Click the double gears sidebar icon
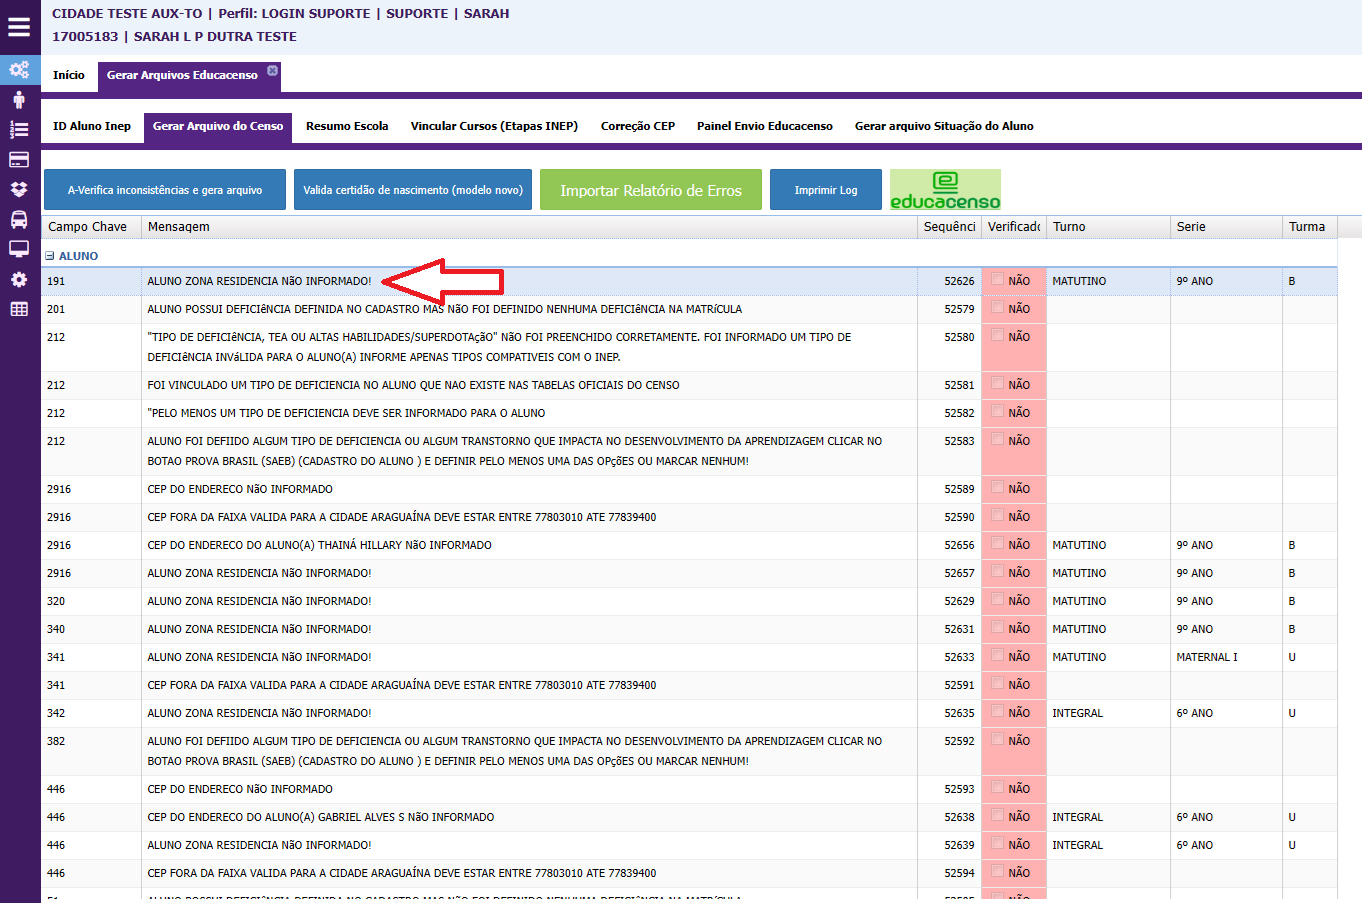The width and height of the screenshot is (1362, 903). 19,69
